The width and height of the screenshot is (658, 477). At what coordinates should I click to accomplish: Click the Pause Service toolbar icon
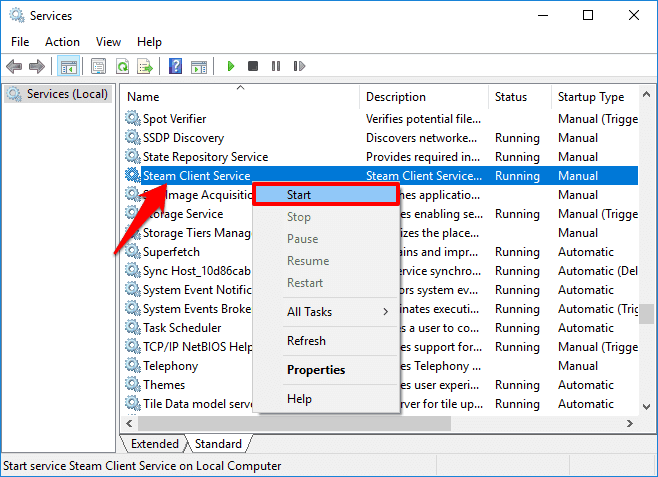276,66
